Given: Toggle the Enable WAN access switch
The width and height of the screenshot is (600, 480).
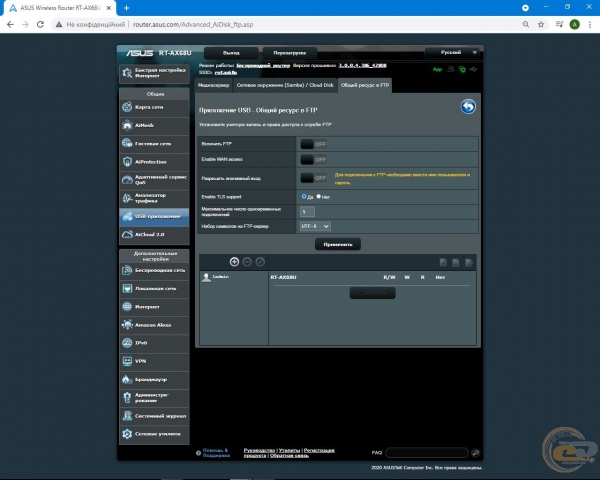Looking at the screenshot, I should 313,159.
